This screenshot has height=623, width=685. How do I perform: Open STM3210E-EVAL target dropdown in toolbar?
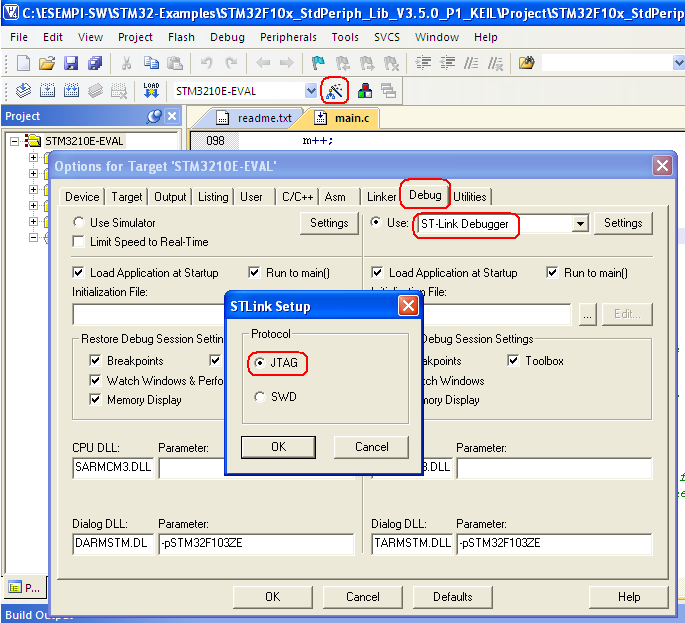point(311,91)
